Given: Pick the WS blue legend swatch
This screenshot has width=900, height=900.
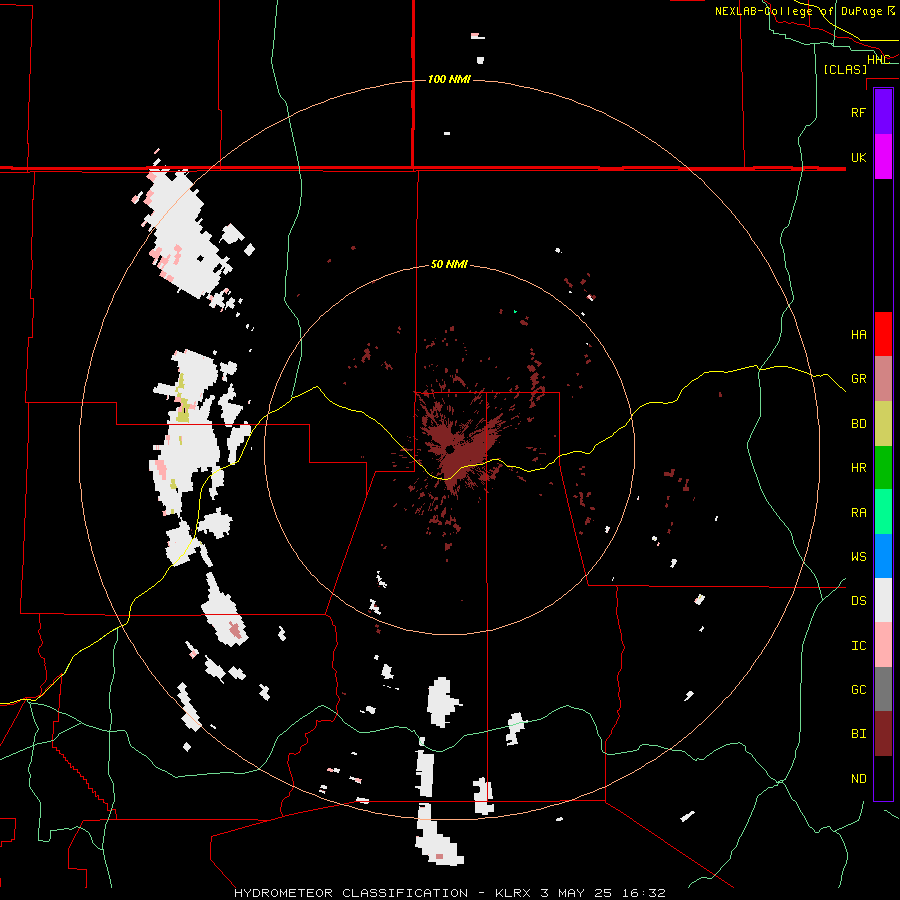Looking at the screenshot, I should pos(883,556).
